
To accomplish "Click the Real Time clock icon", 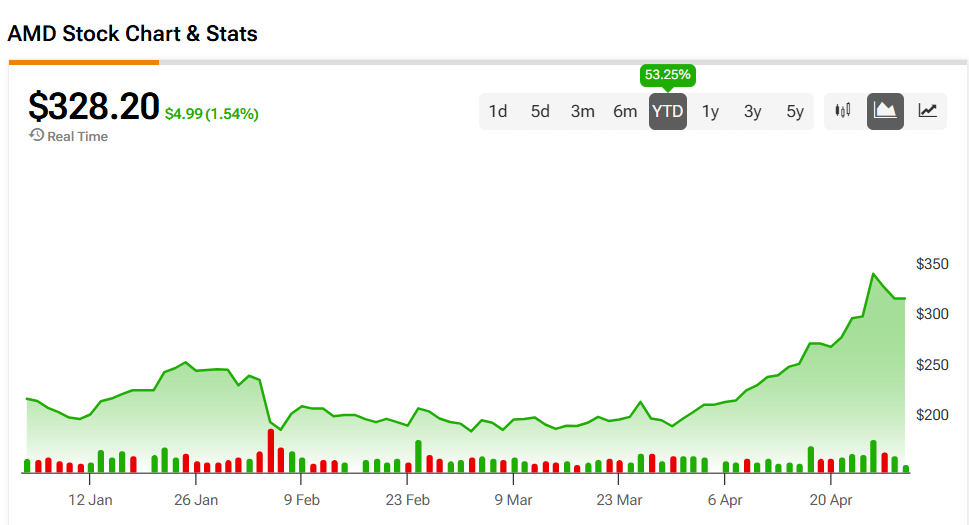I will click(37, 135).
